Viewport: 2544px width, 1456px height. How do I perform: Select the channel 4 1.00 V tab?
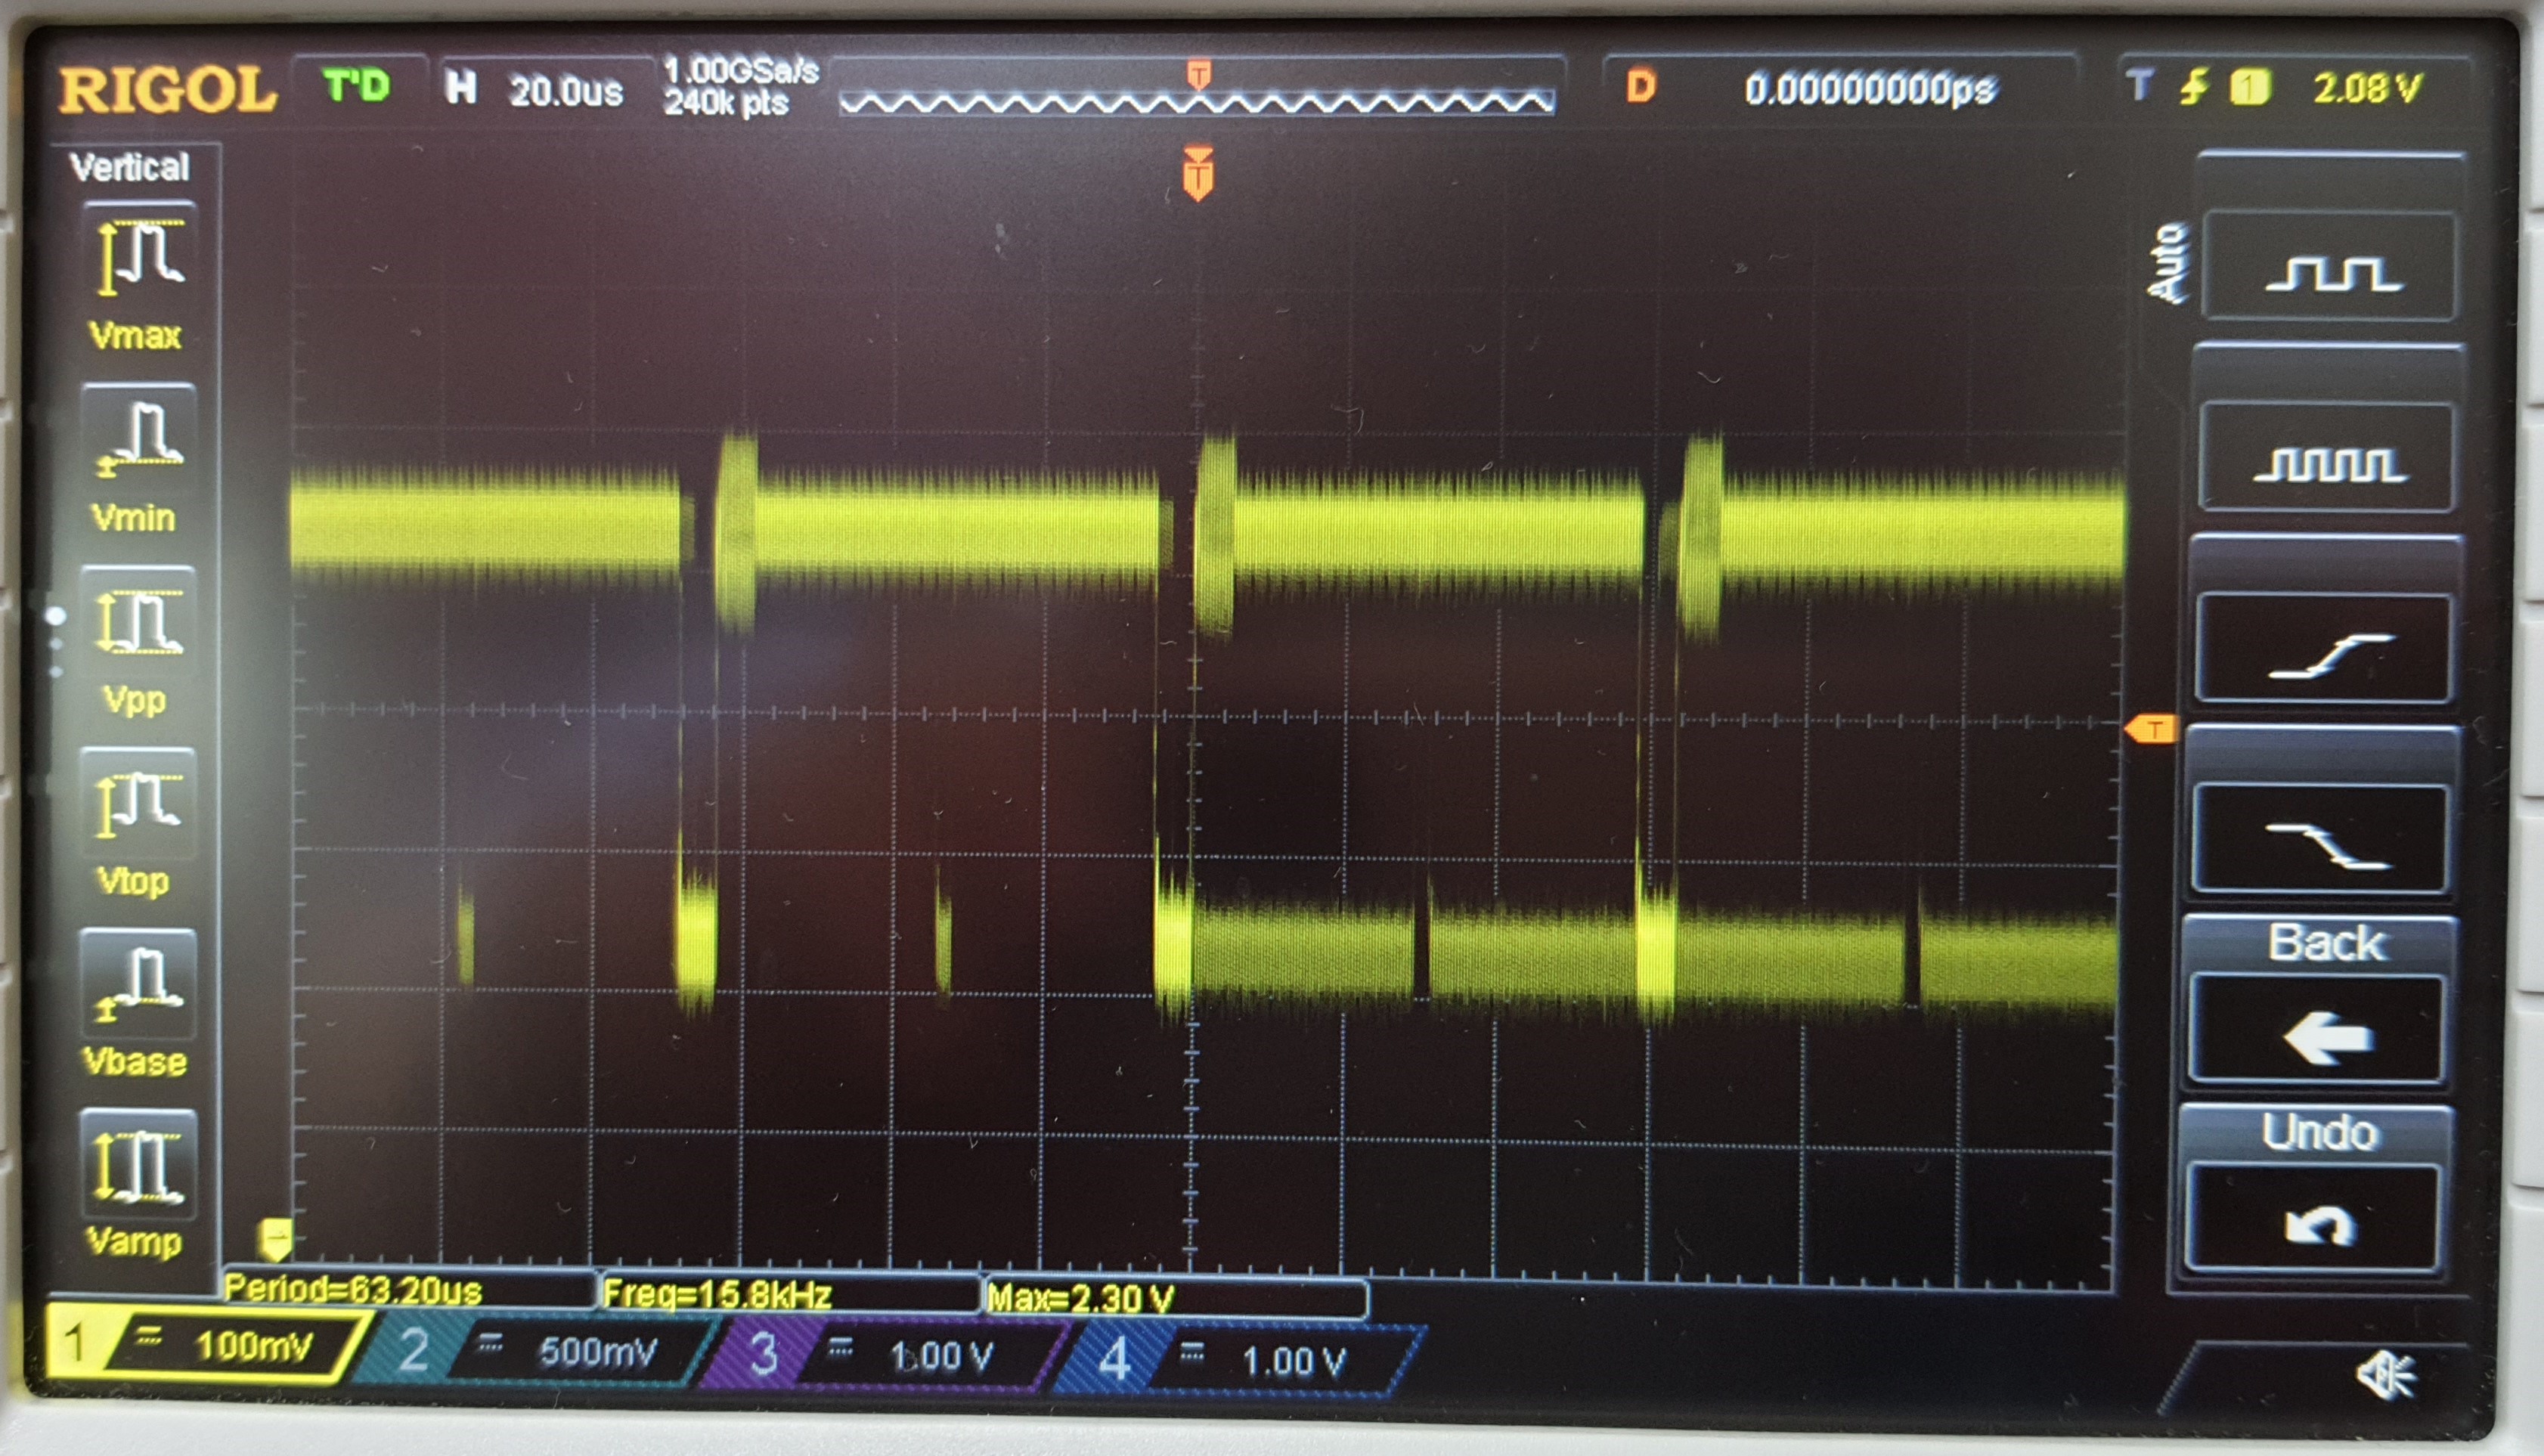pyautogui.click(x=1240, y=1360)
